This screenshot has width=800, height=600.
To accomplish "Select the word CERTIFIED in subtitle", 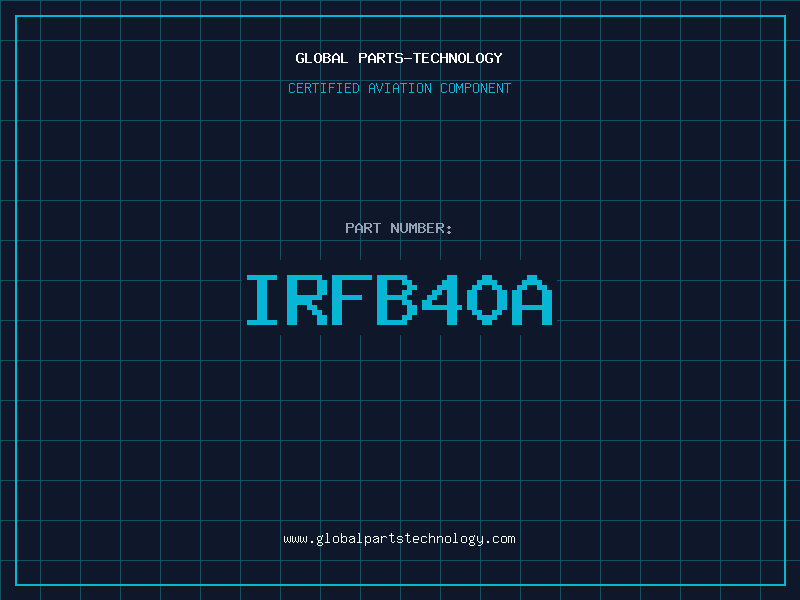I will (x=322, y=88).
